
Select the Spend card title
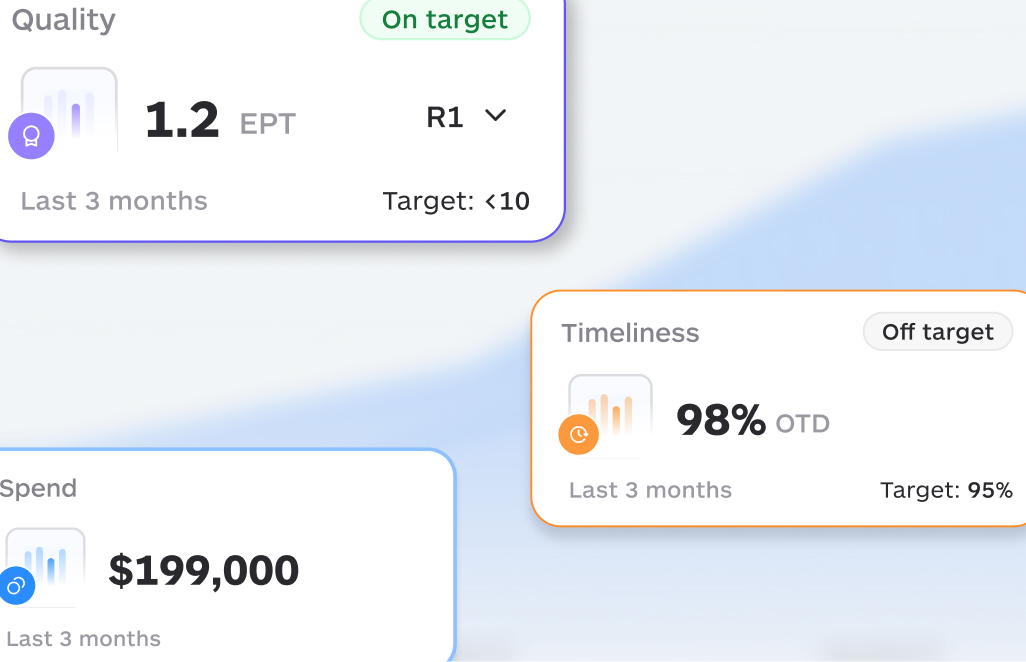(38, 489)
